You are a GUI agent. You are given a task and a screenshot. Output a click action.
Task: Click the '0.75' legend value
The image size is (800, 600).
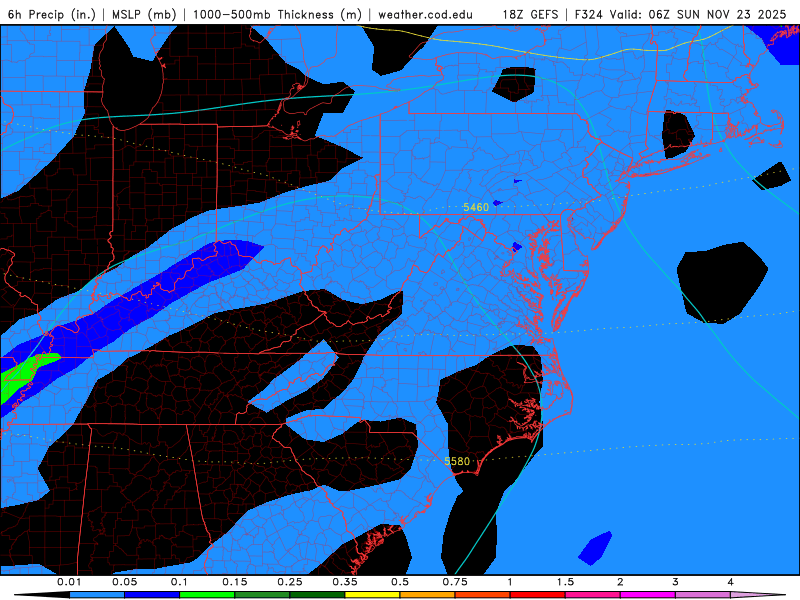point(455,582)
